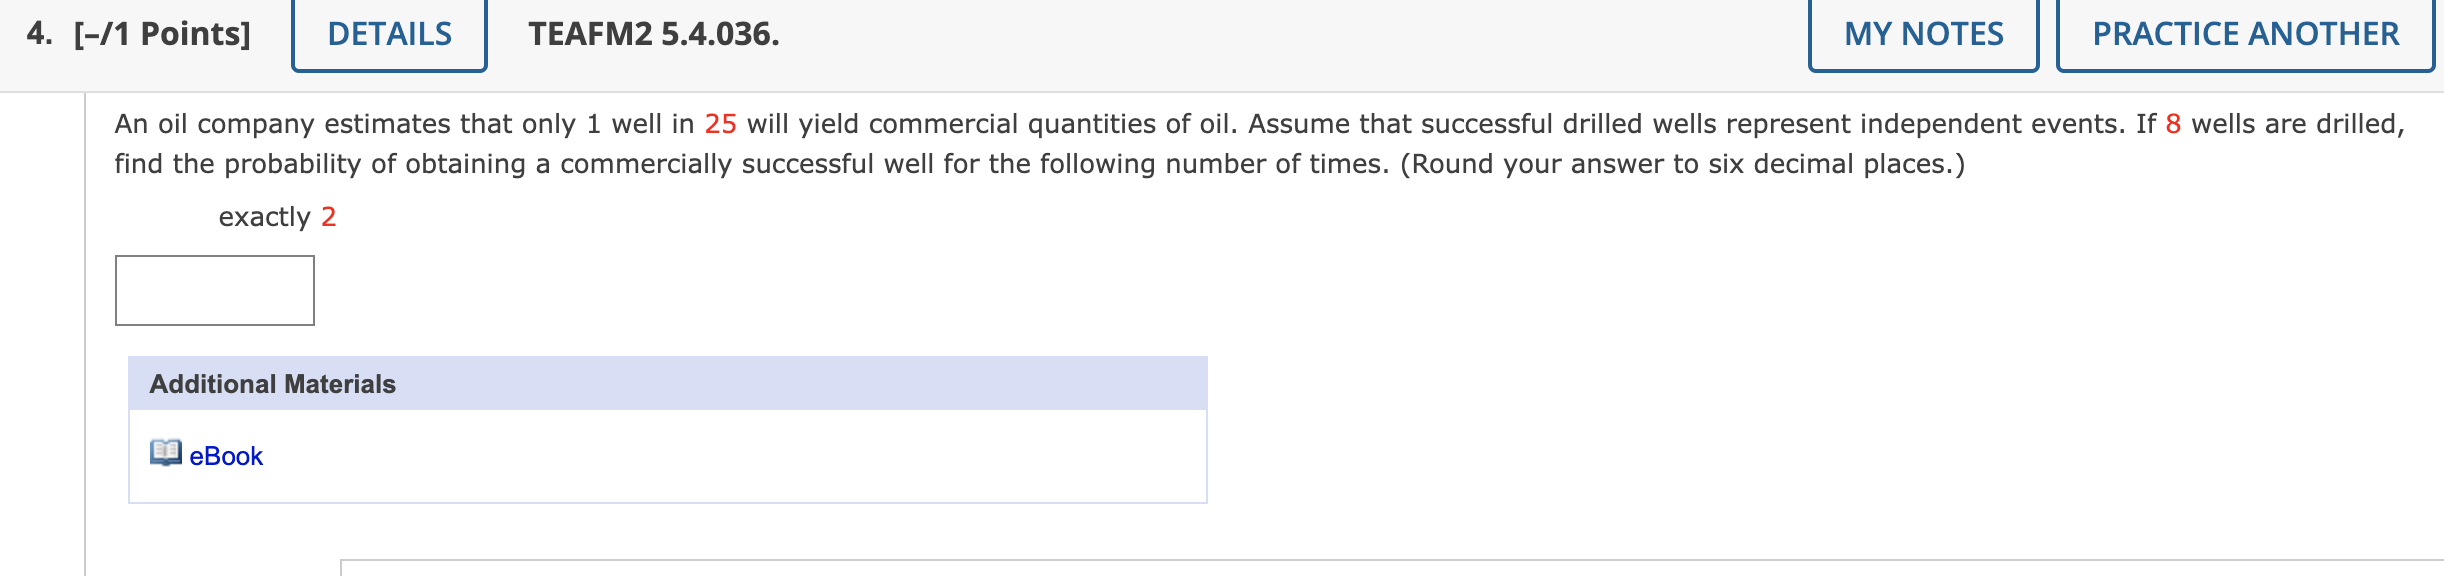Screen dimensions: 2444x576
Task: Open the eBook link
Action: click(x=224, y=455)
